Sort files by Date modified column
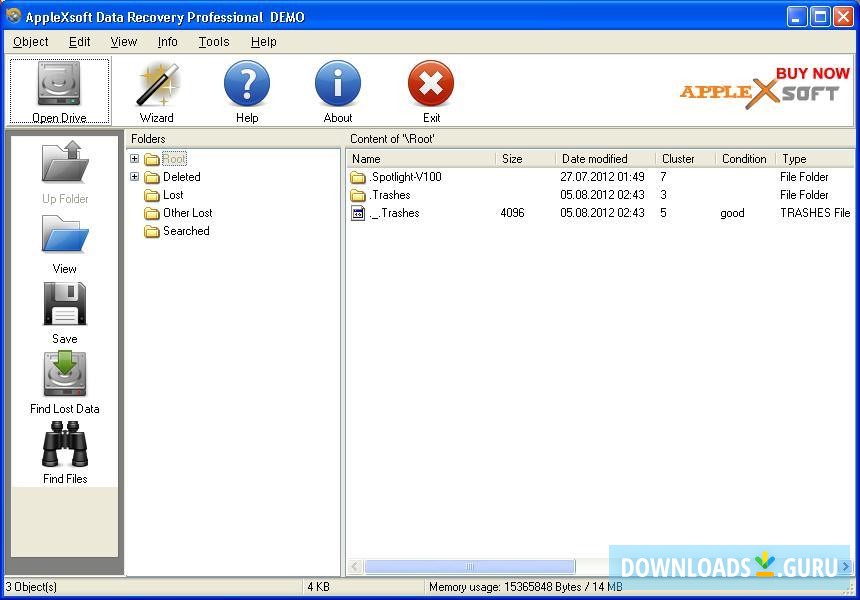The image size is (860, 600). tap(595, 159)
